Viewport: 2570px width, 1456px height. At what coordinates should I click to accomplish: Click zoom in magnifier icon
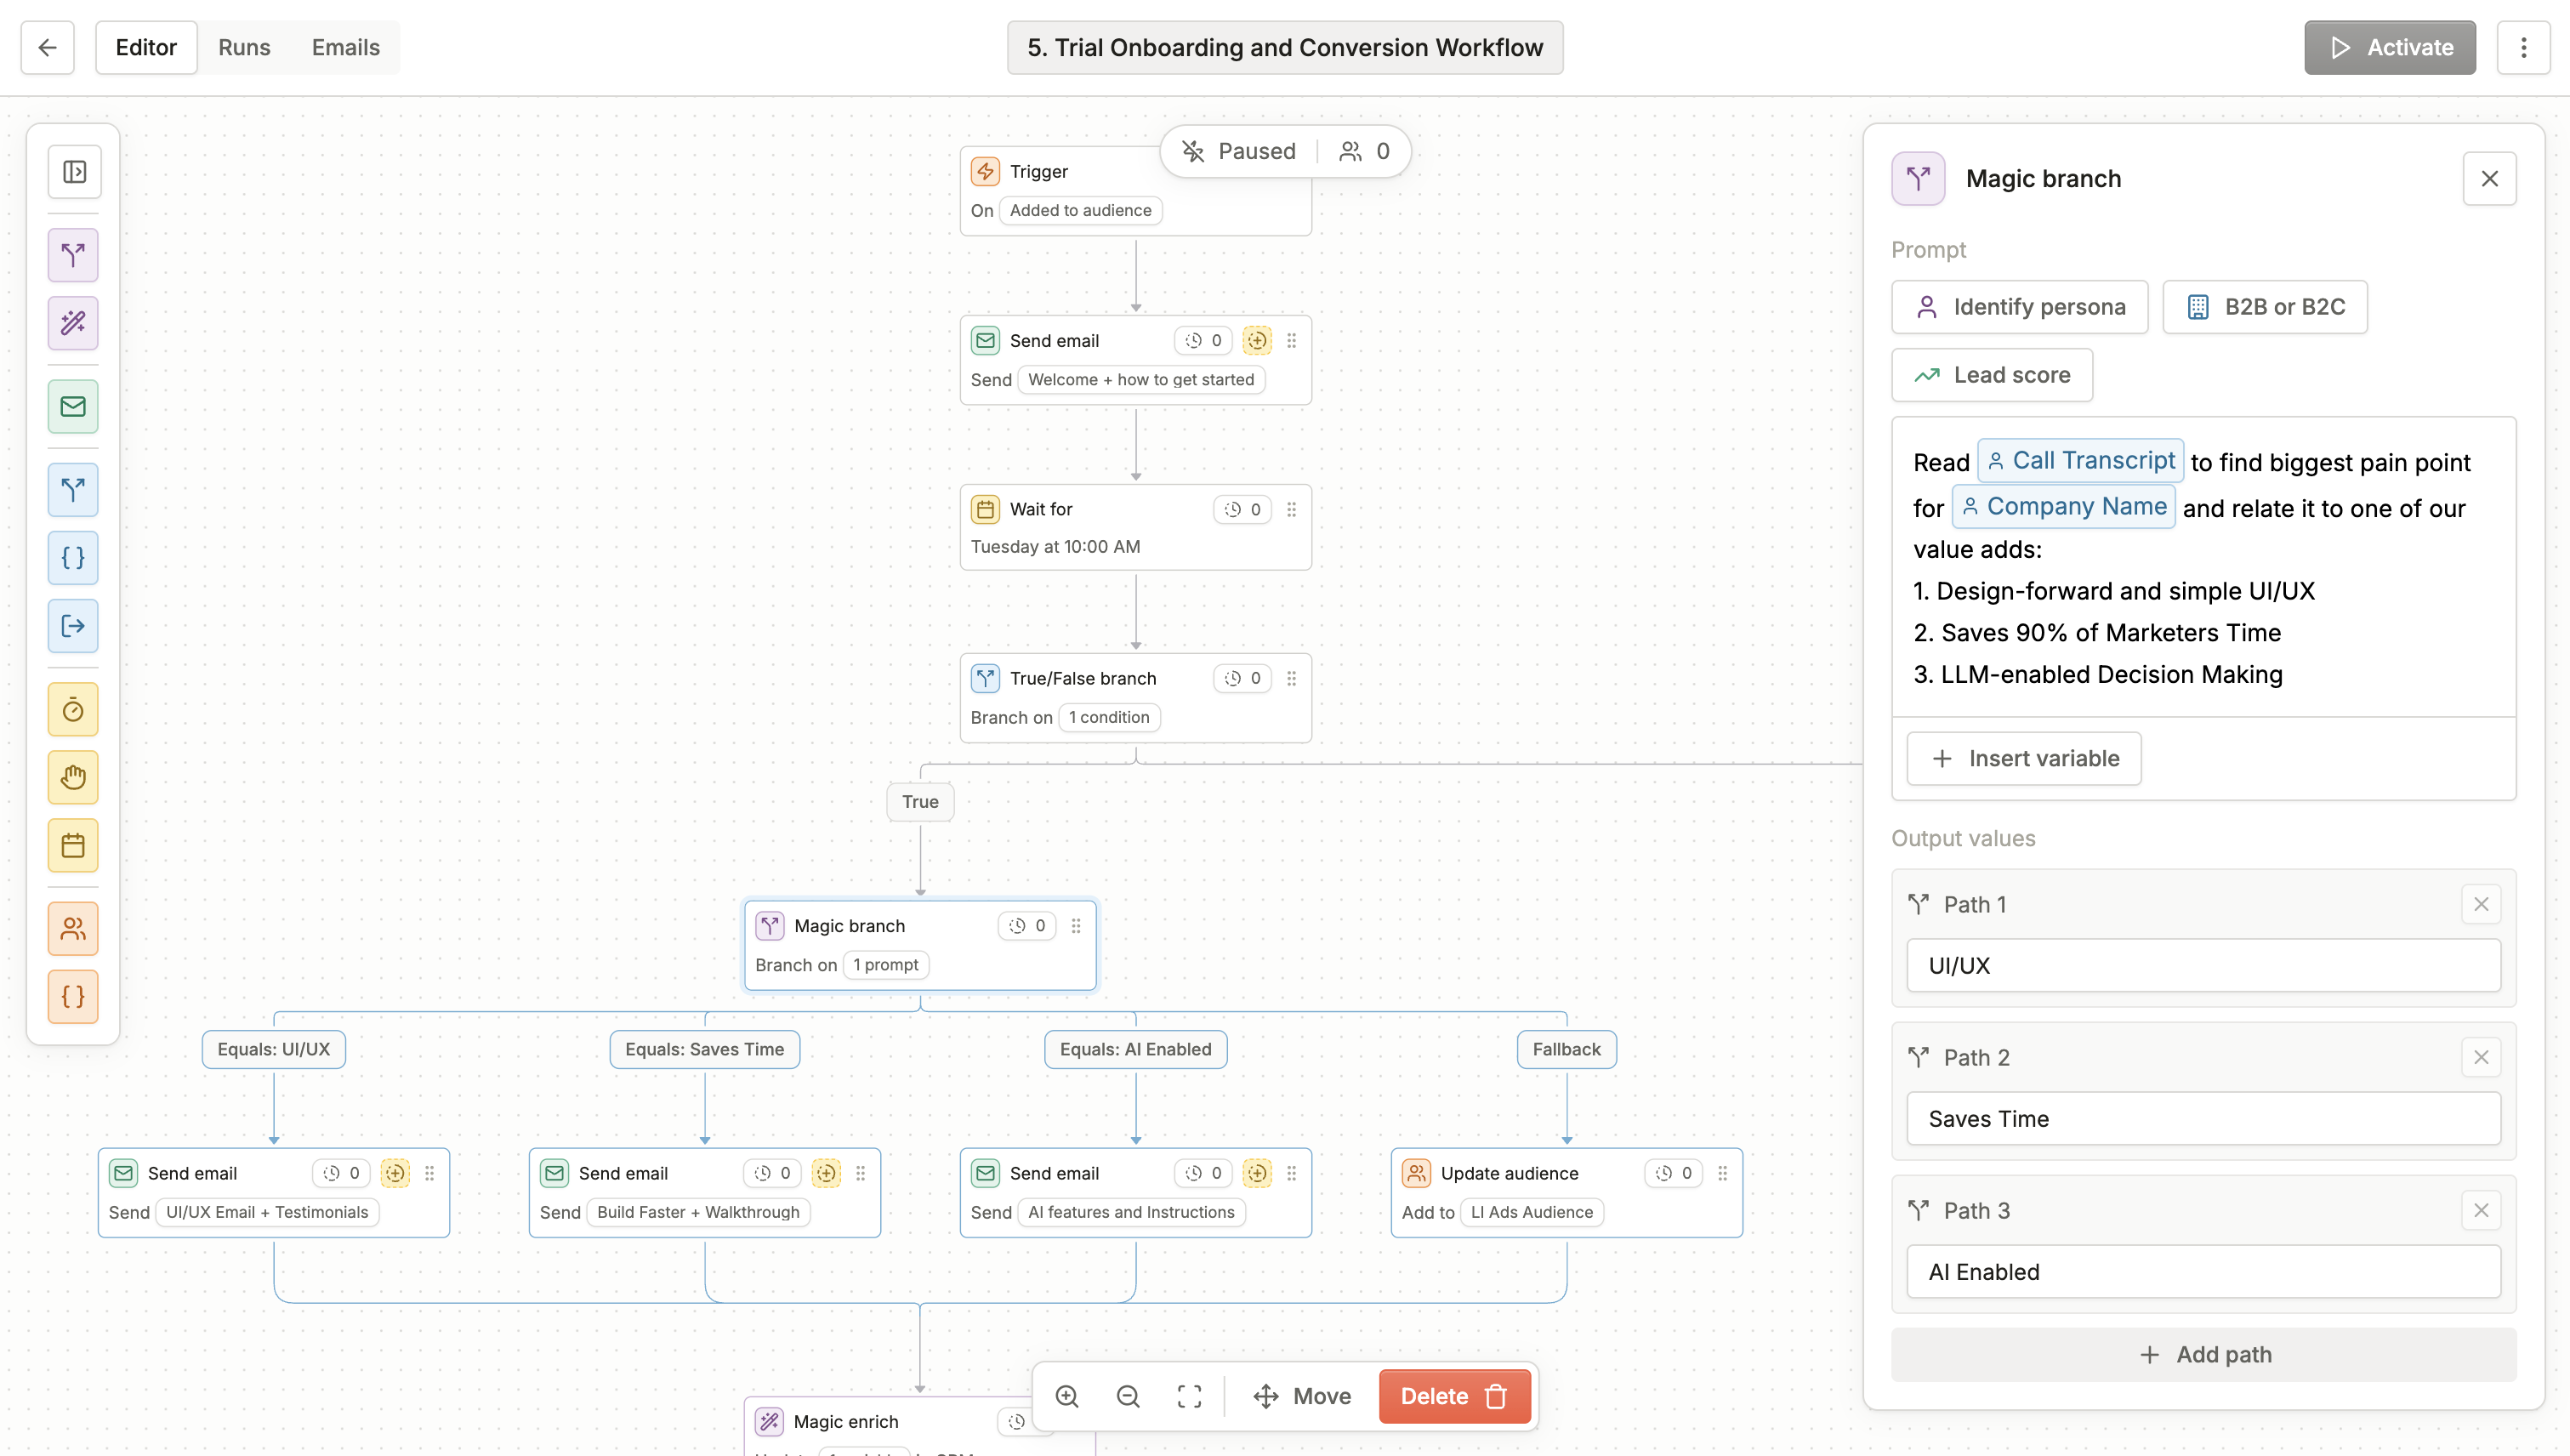point(1067,1396)
